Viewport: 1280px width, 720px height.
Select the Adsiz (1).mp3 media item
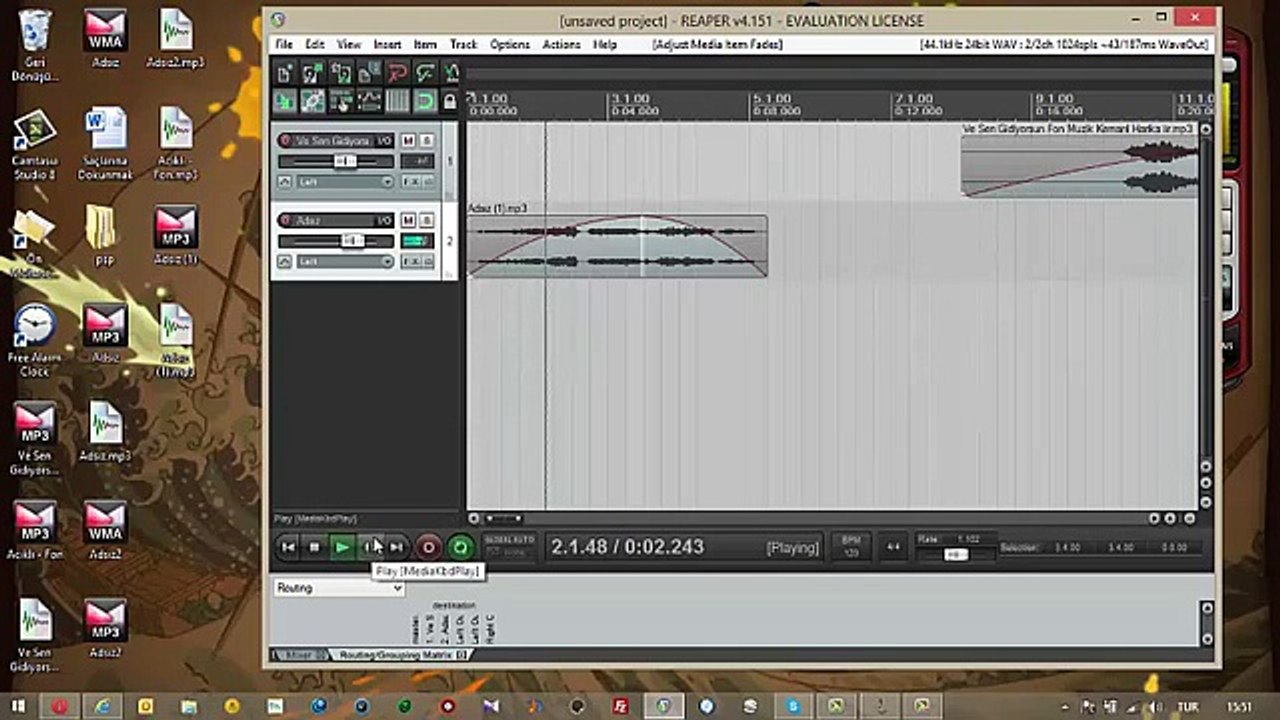click(617, 246)
